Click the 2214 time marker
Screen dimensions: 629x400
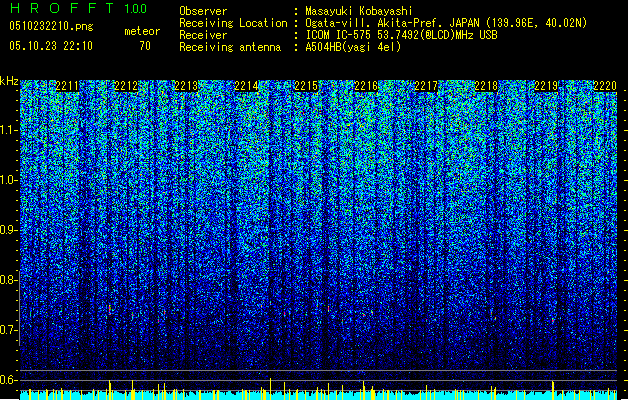click(246, 86)
